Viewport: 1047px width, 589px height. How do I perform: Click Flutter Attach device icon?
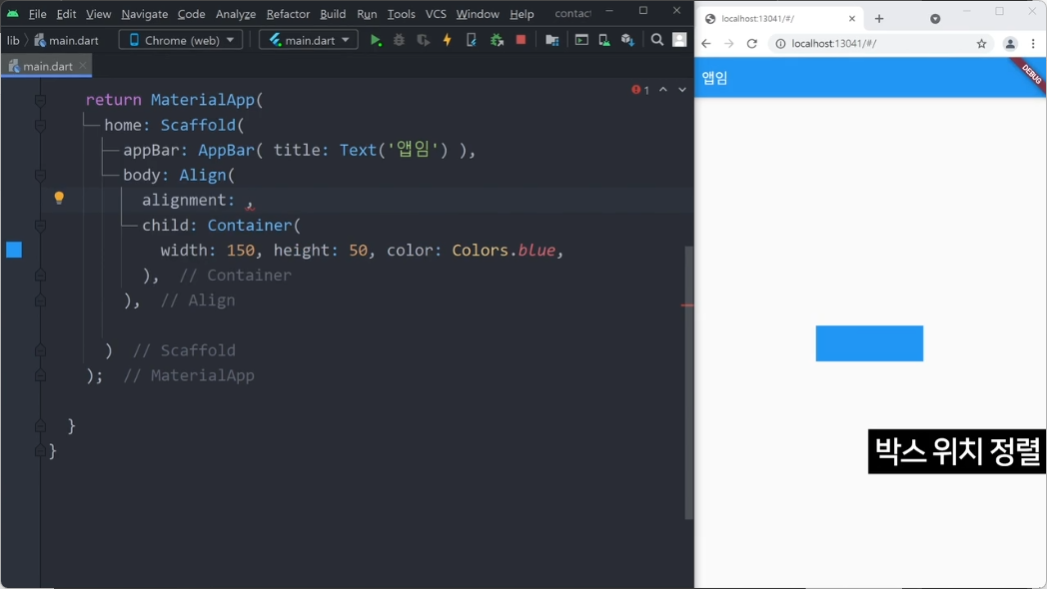point(471,40)
